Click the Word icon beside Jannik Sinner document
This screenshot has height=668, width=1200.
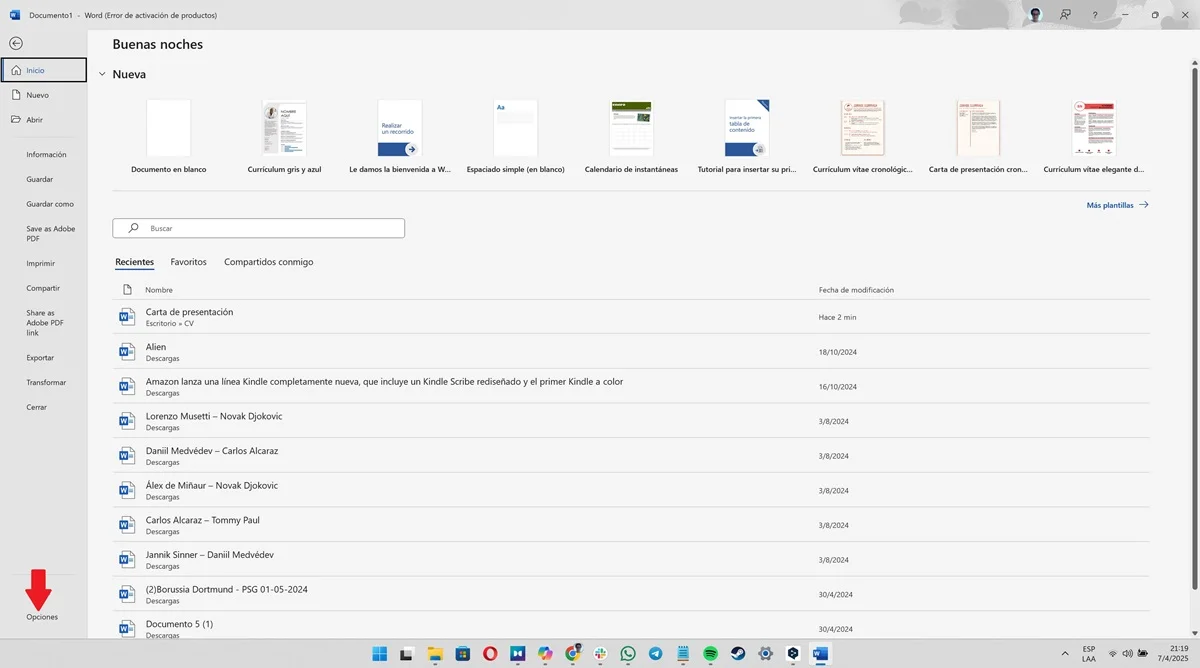click(127, 559)
